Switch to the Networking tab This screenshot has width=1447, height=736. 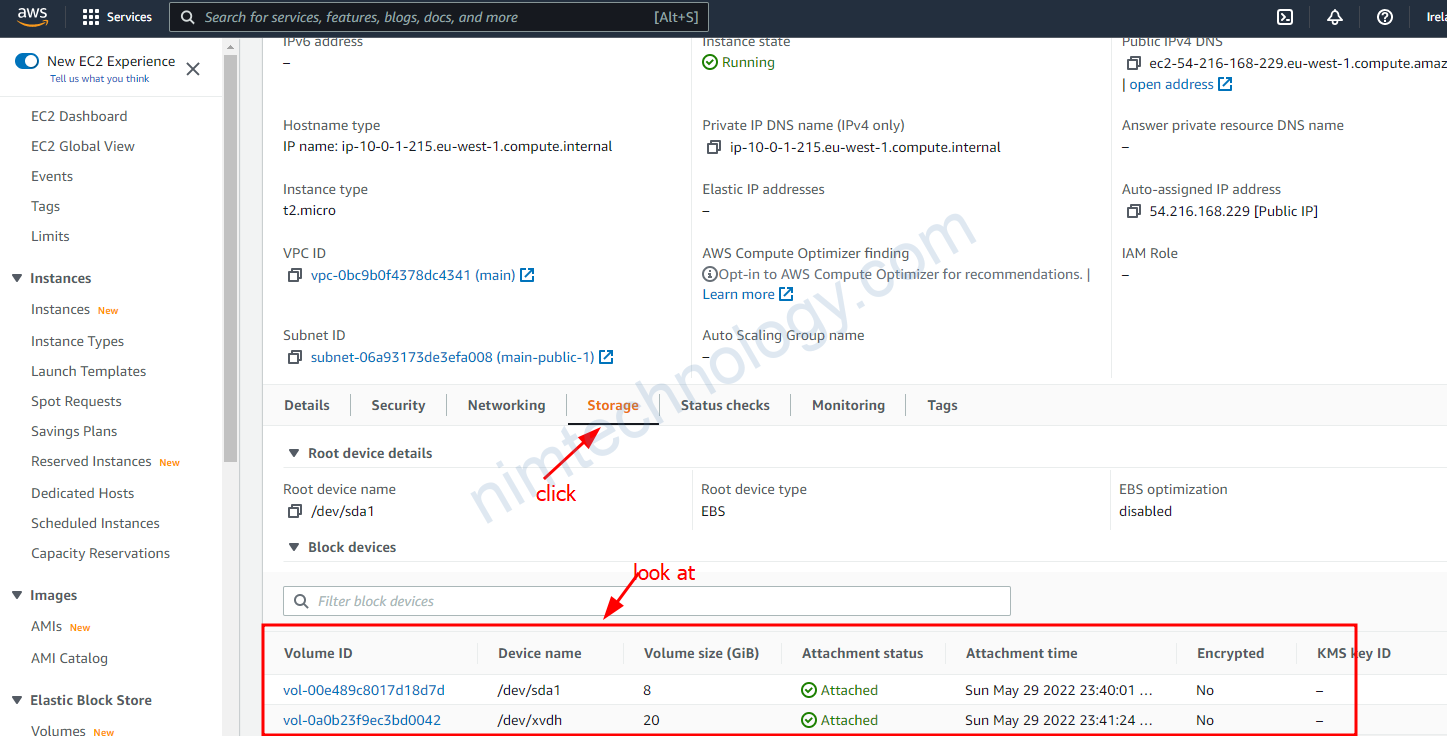[507, 405]
